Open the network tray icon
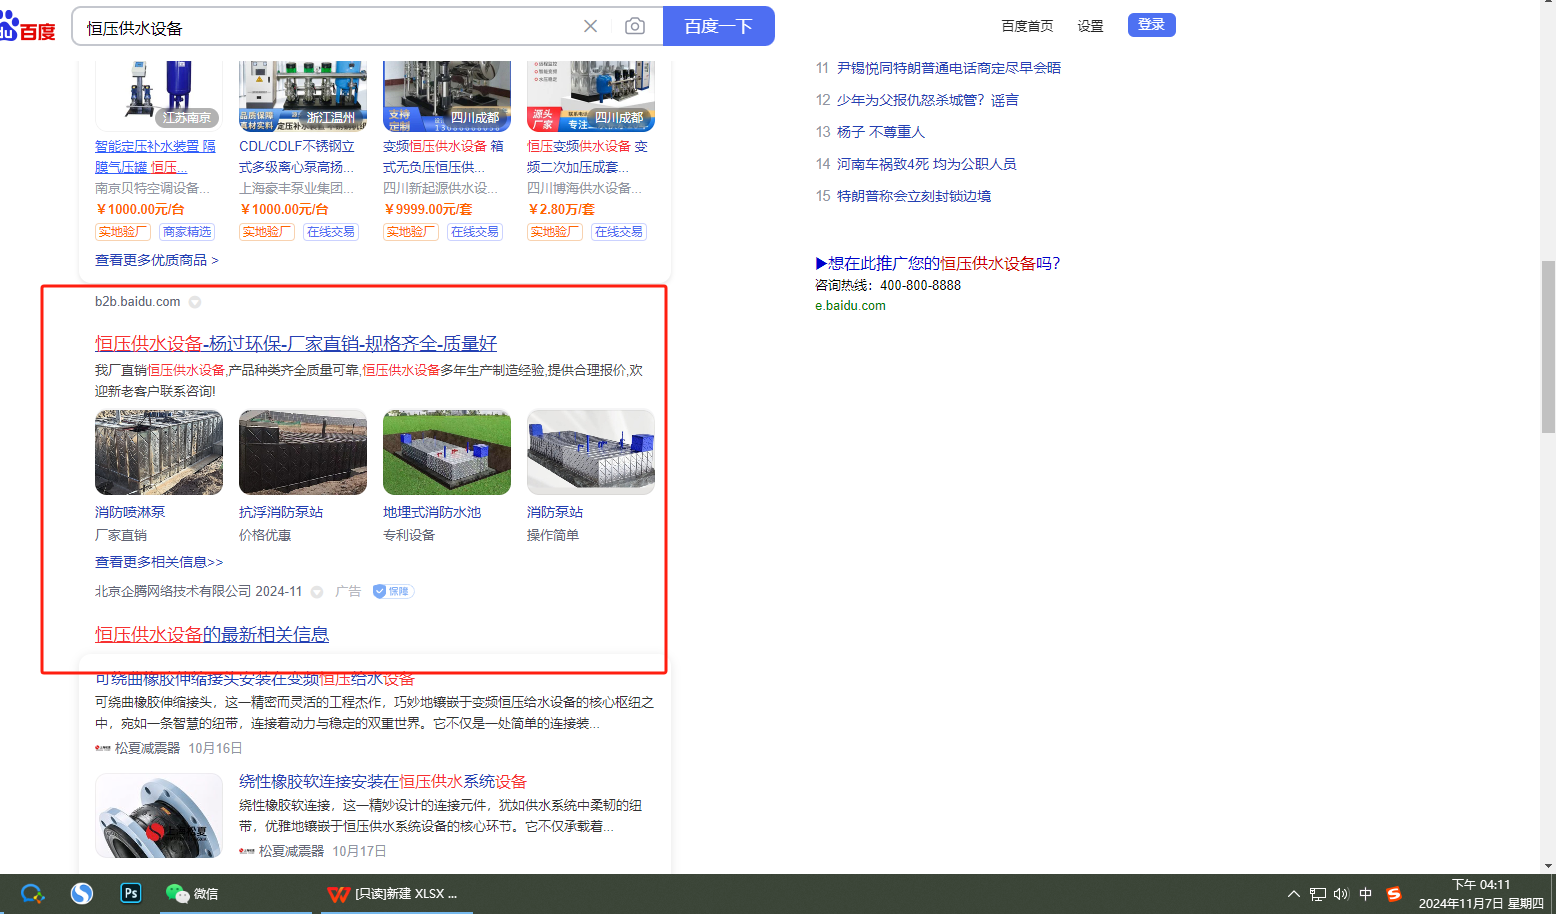Screen dimensions: 1556x914 pyautogui.click(x=1318, y=894)
